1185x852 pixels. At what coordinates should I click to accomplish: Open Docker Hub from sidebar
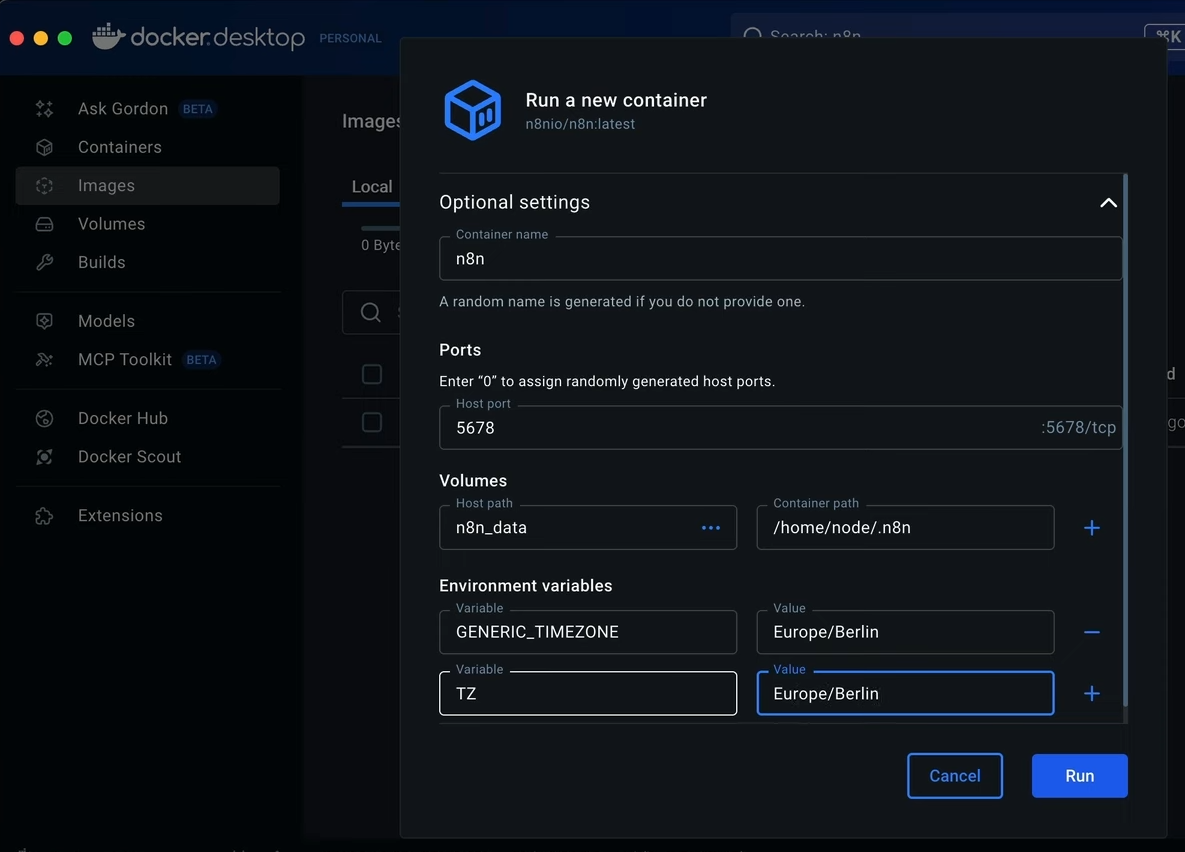click(x=148, y=419)
